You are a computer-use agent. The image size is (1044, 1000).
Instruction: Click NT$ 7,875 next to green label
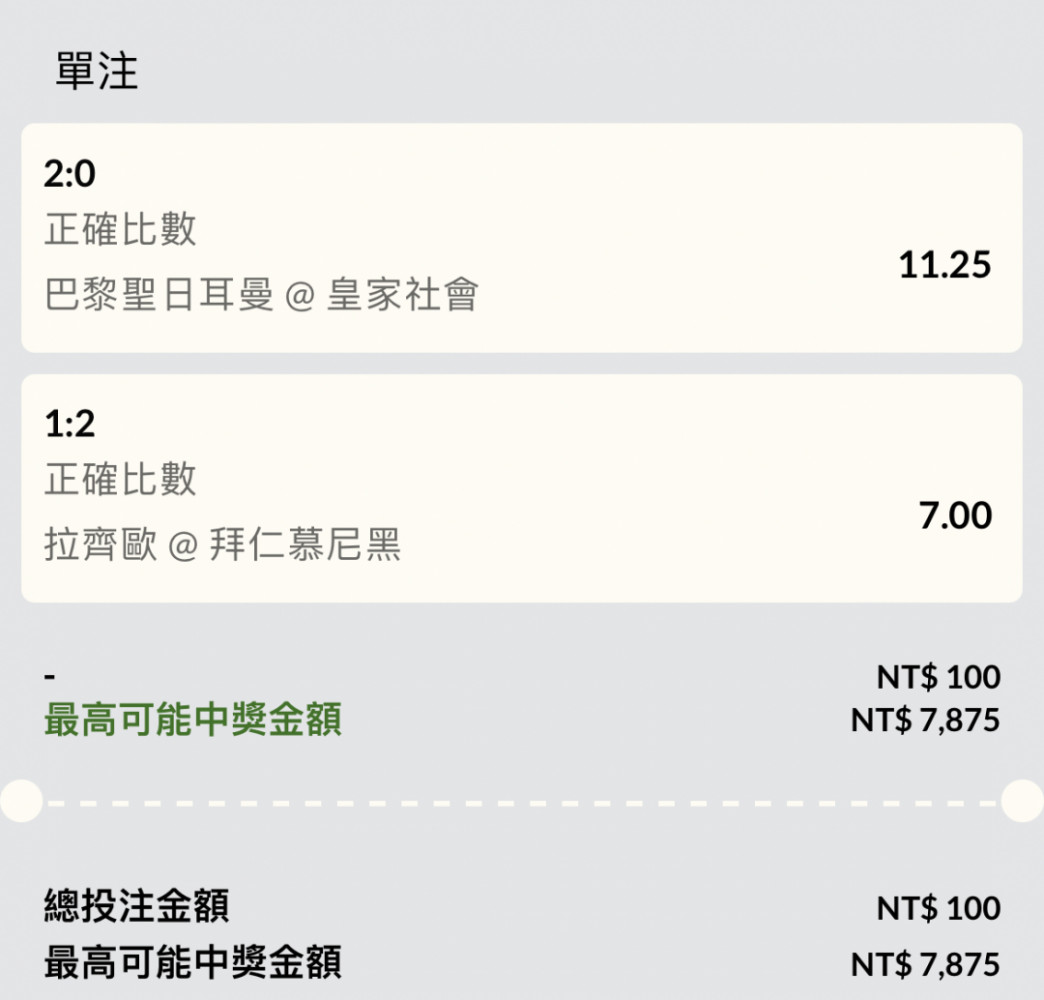click(925, 720)
